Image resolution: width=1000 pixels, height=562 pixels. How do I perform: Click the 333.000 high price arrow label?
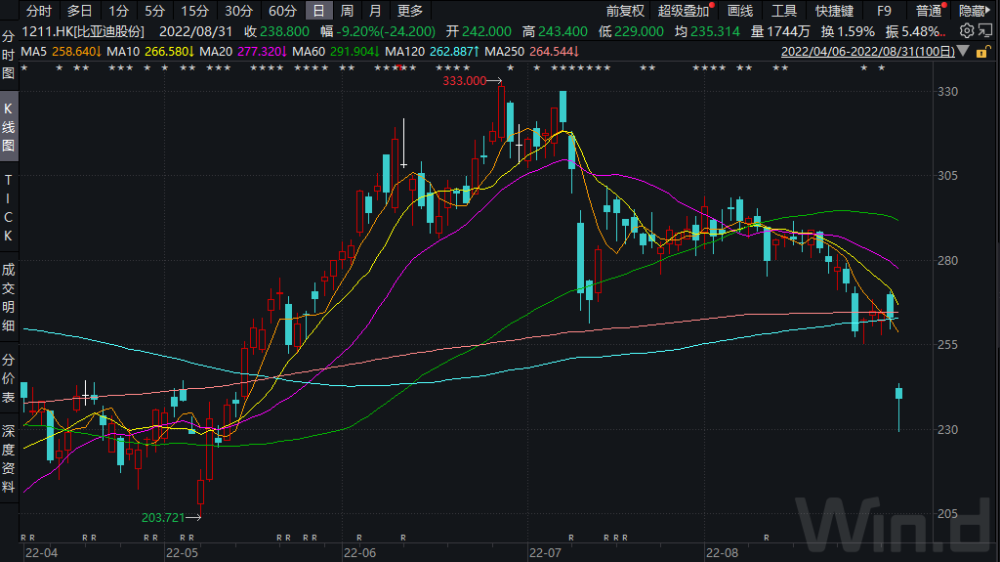[468, 80]
